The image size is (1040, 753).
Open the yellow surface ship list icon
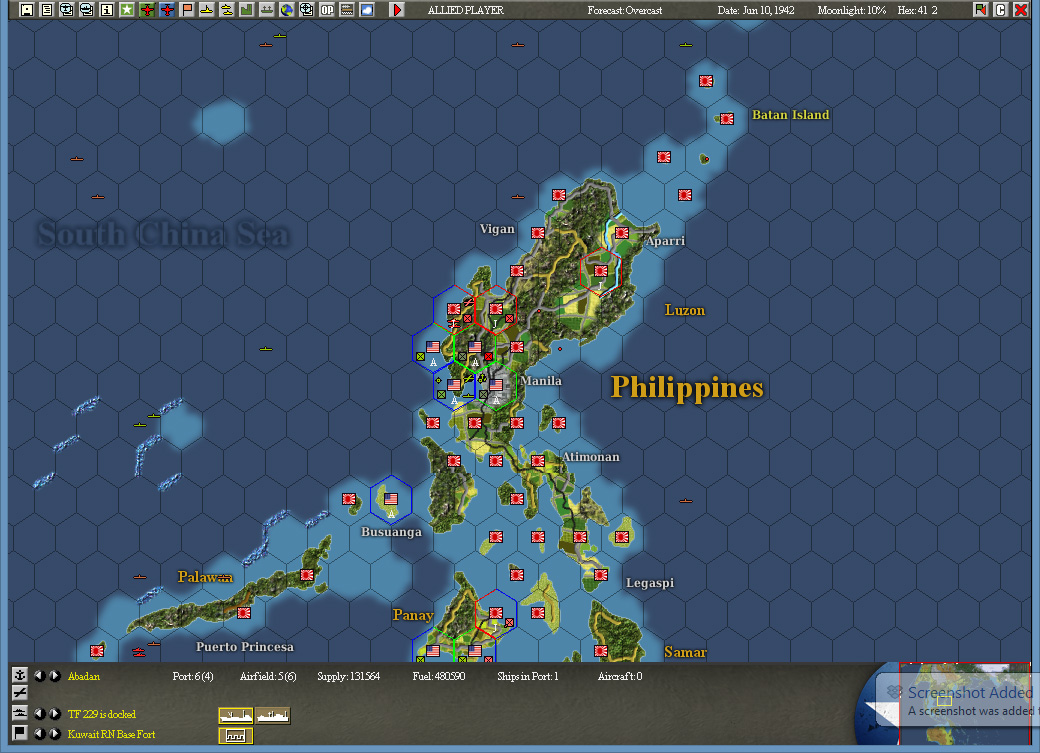point(207,9)
